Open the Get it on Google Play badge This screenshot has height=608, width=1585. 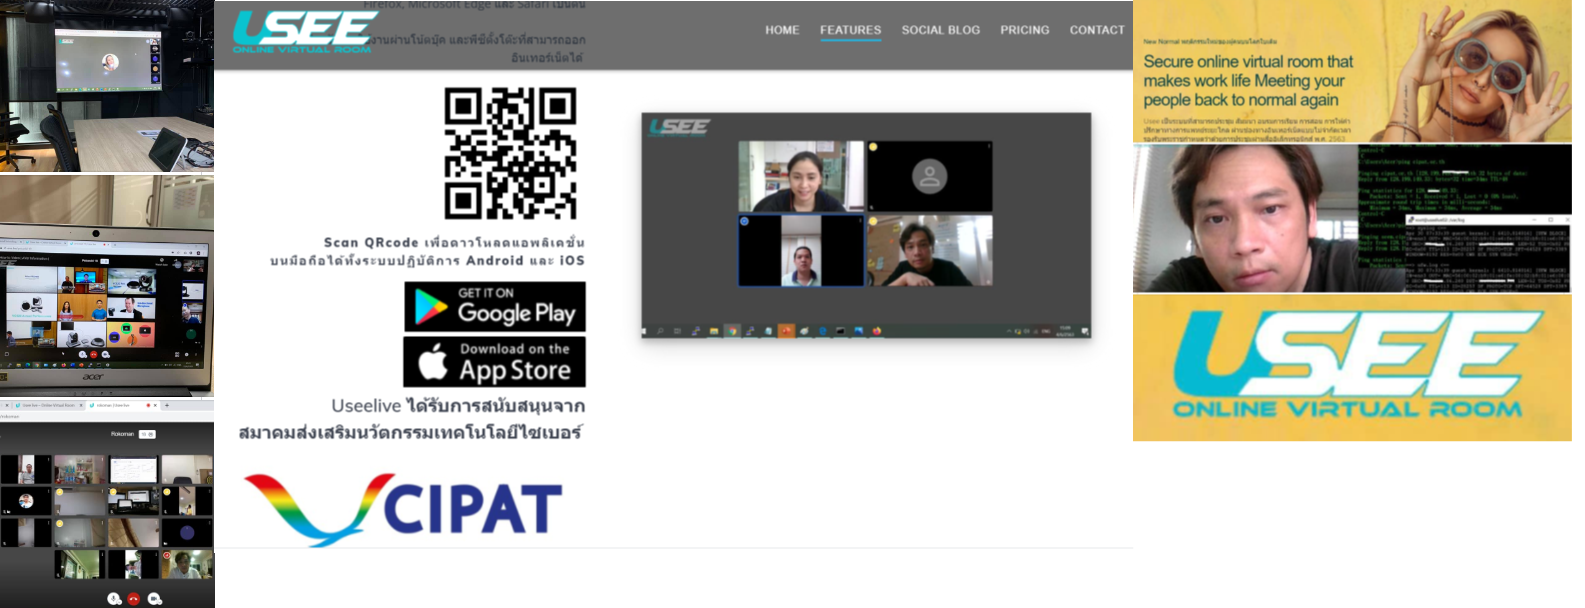495,307
